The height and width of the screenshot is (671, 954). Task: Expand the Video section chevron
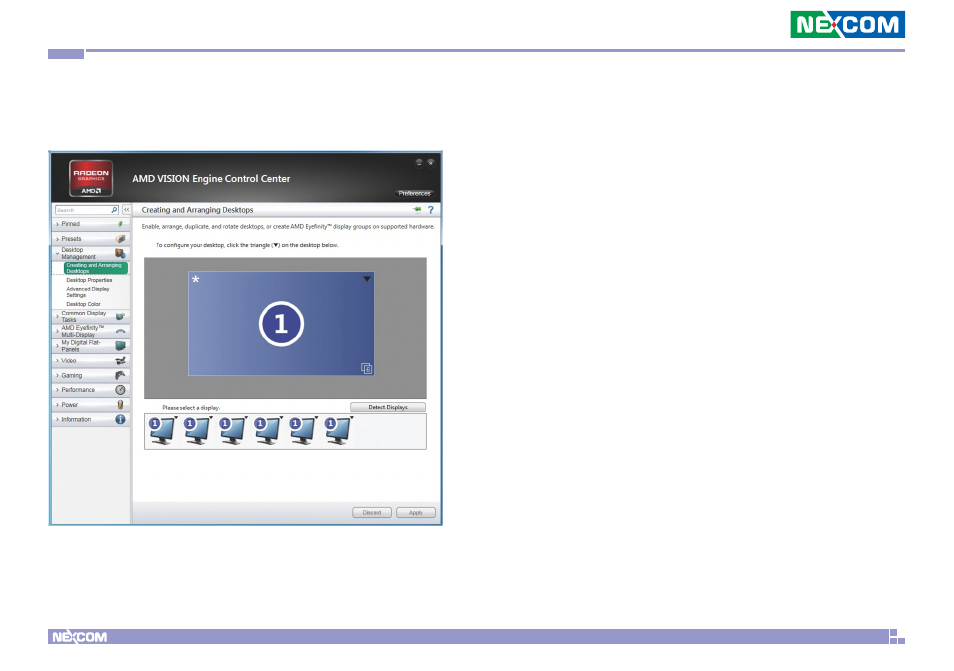click(57, 361)
